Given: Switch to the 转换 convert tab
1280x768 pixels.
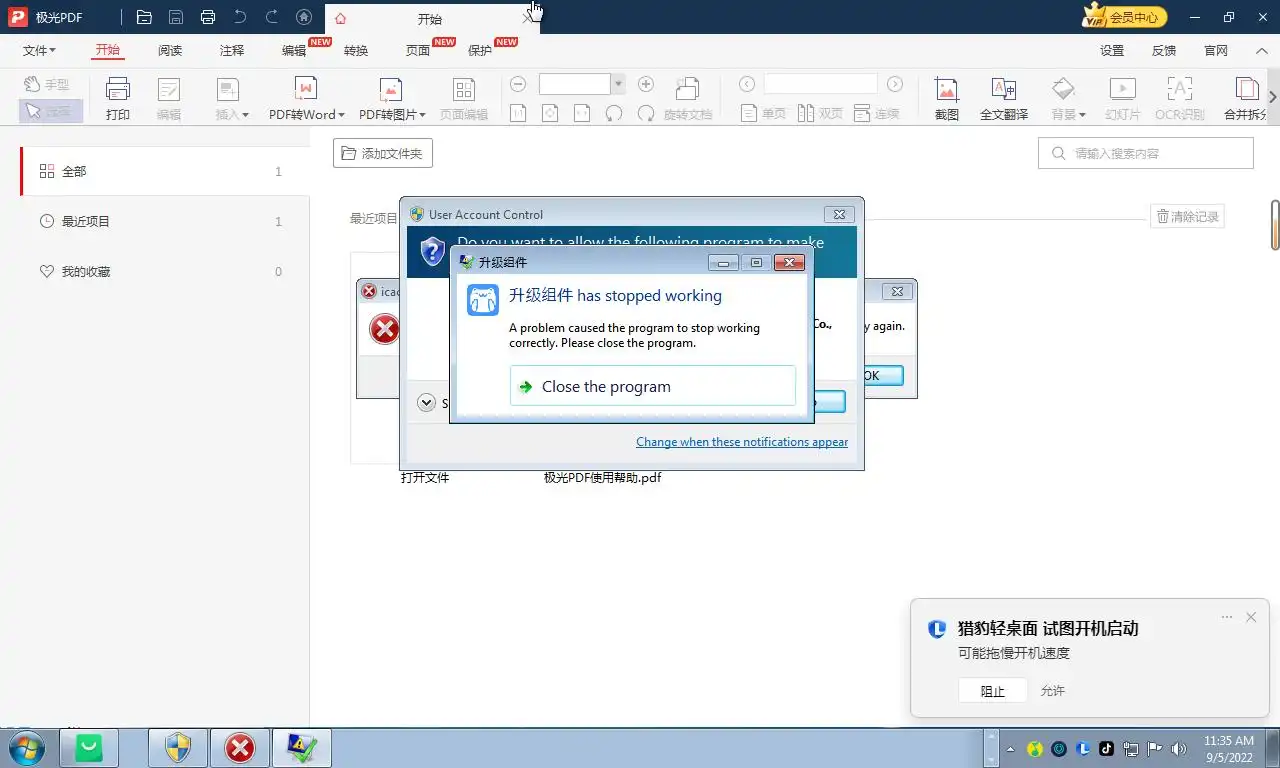Looking at the screenshot, I should coord(356,50).
